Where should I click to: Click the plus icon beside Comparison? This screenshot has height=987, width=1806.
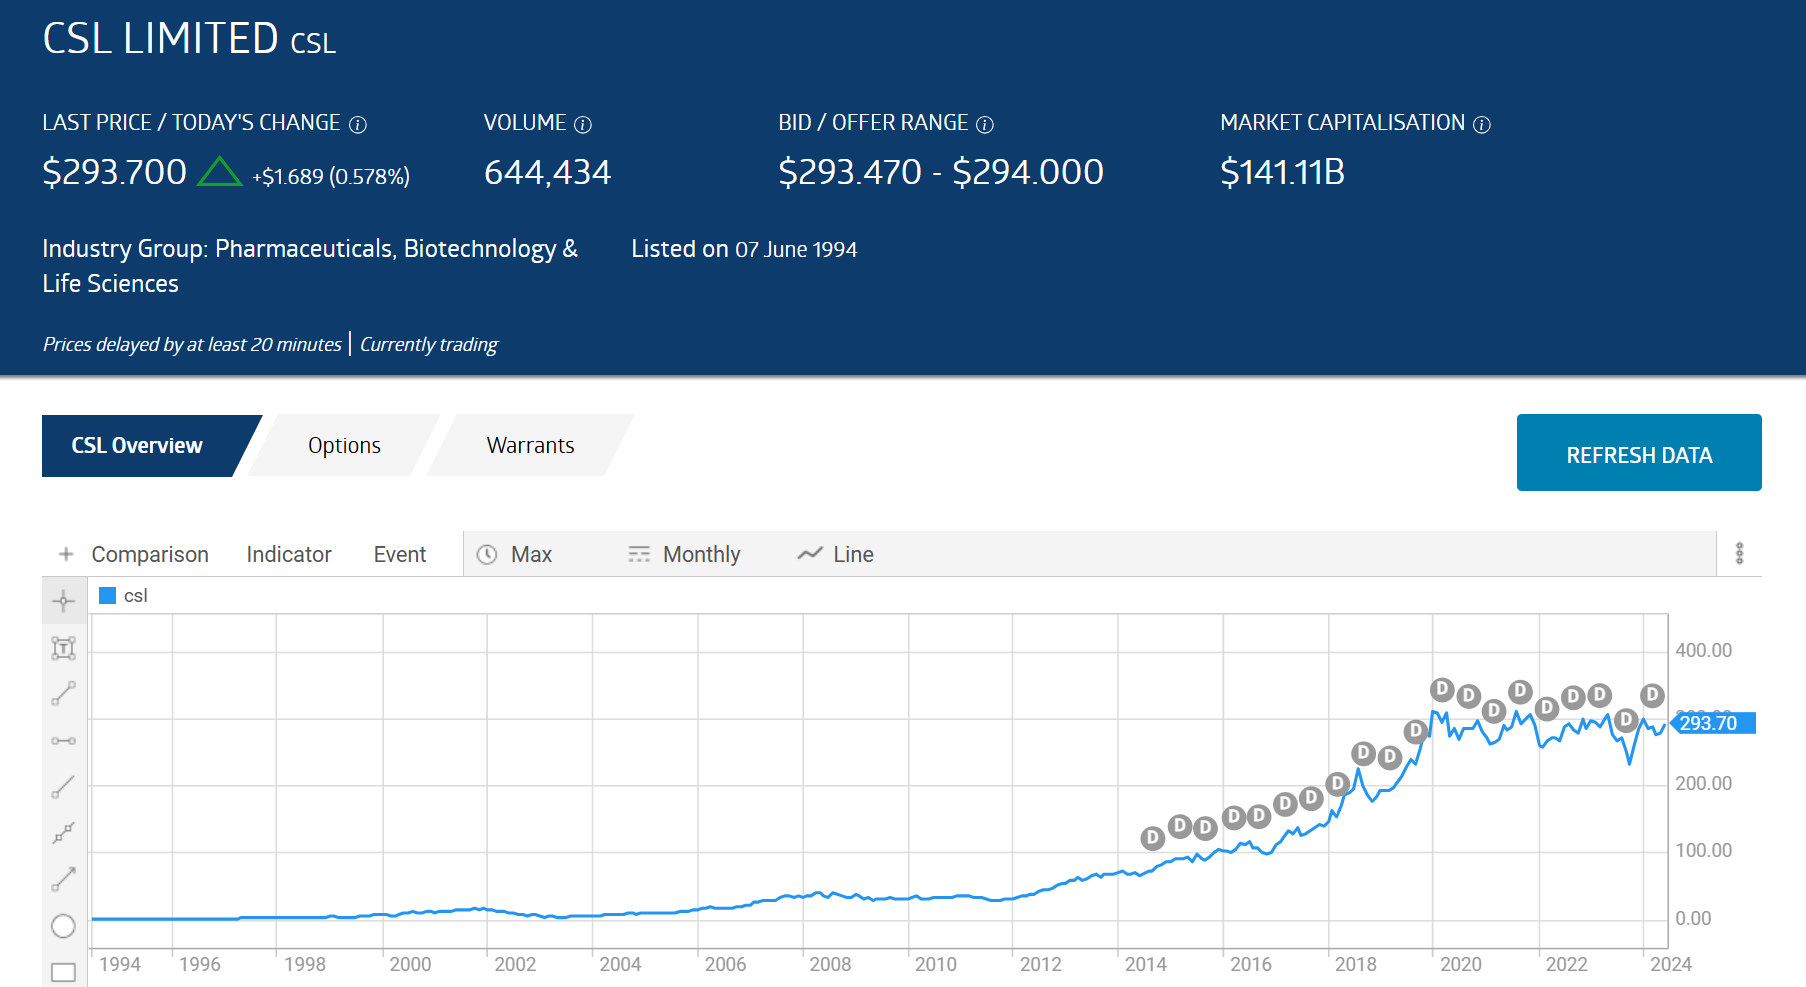pyautogui.click(x=66, y=554)
